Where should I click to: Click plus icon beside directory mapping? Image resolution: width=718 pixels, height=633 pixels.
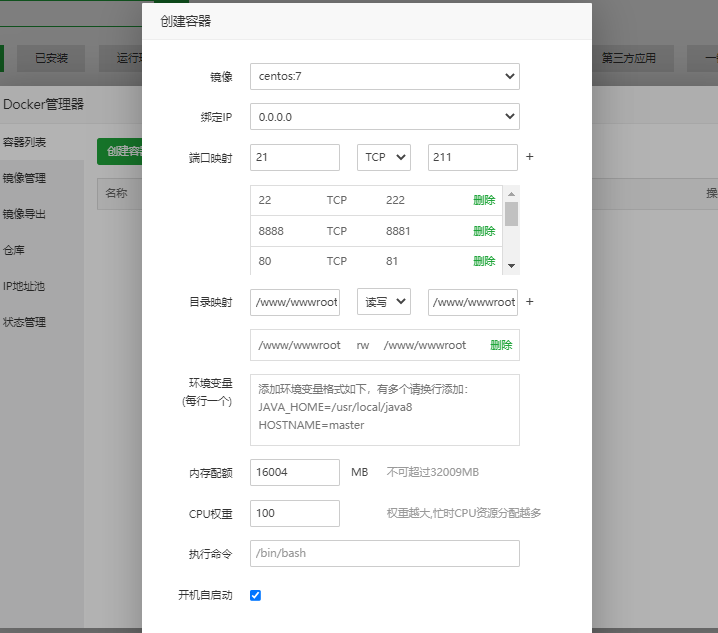click(529, 301)
